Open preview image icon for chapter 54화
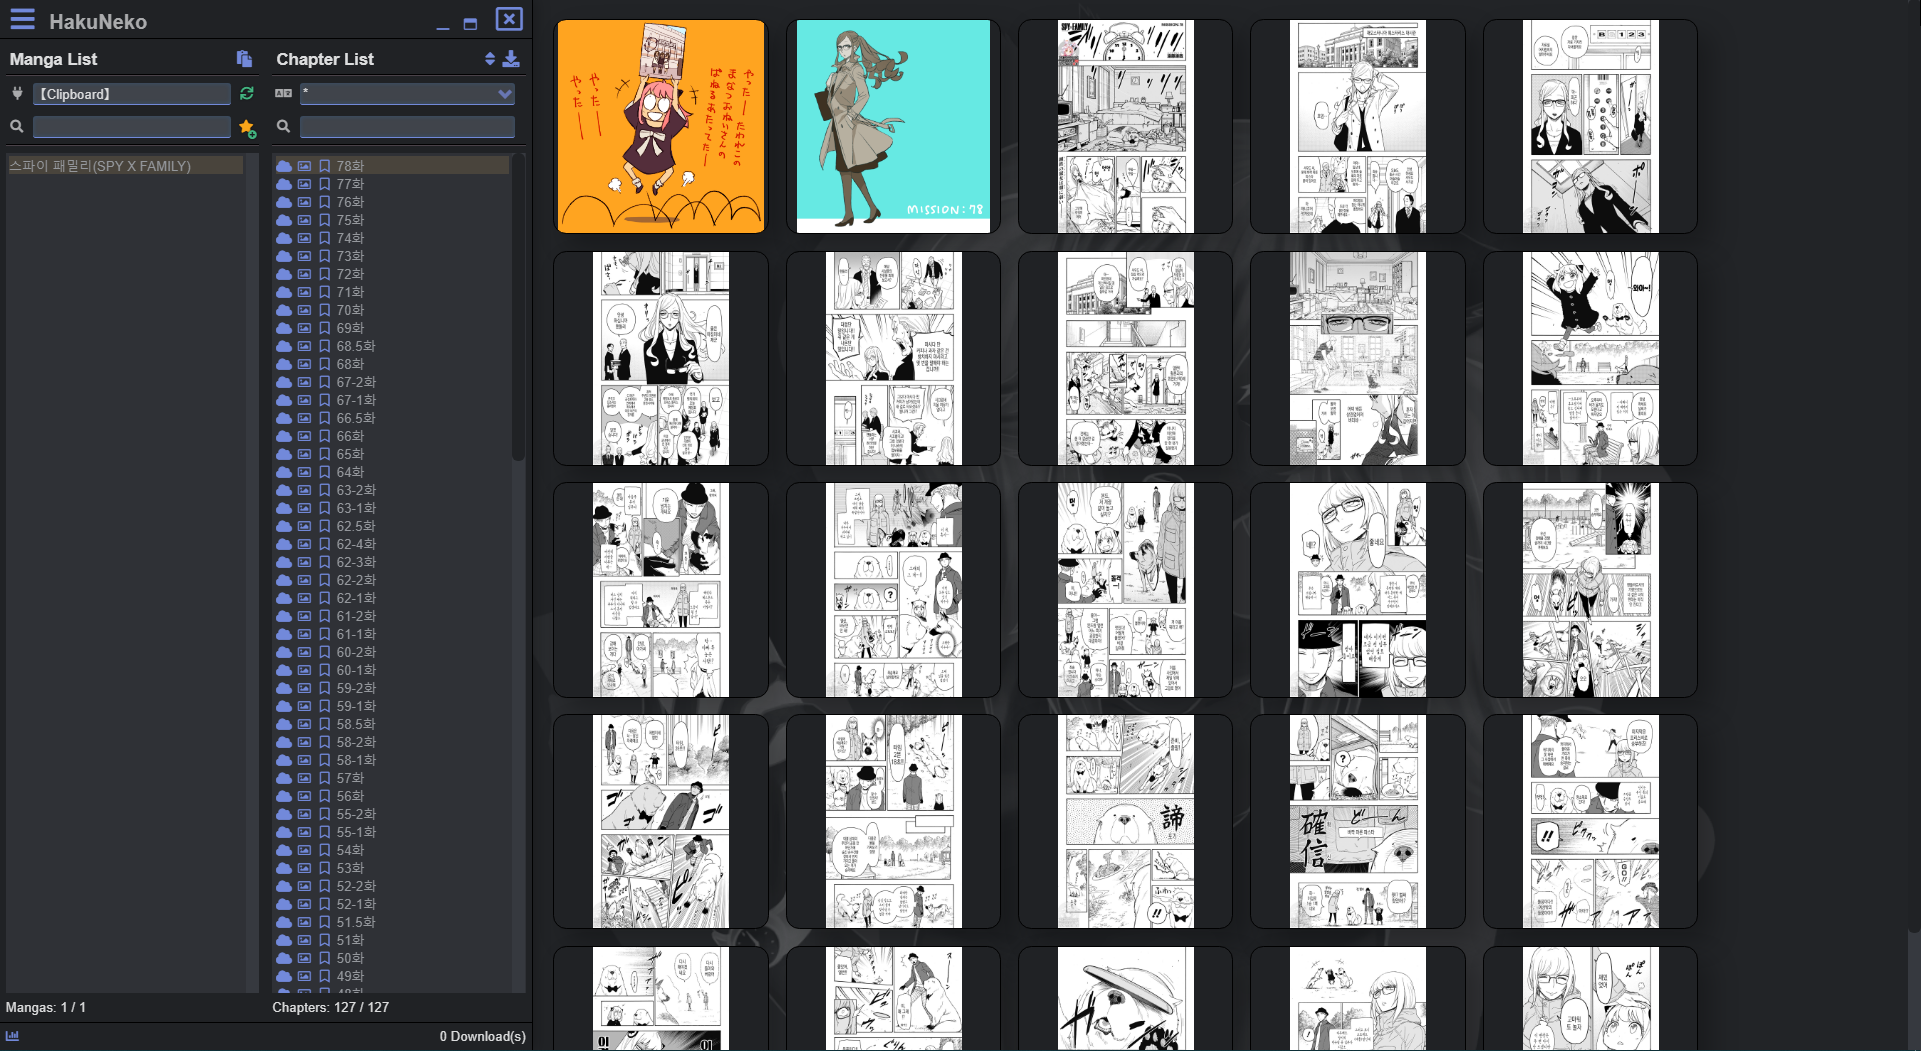This screenshot has width=1921, height=1051. (x=304, y=850)
